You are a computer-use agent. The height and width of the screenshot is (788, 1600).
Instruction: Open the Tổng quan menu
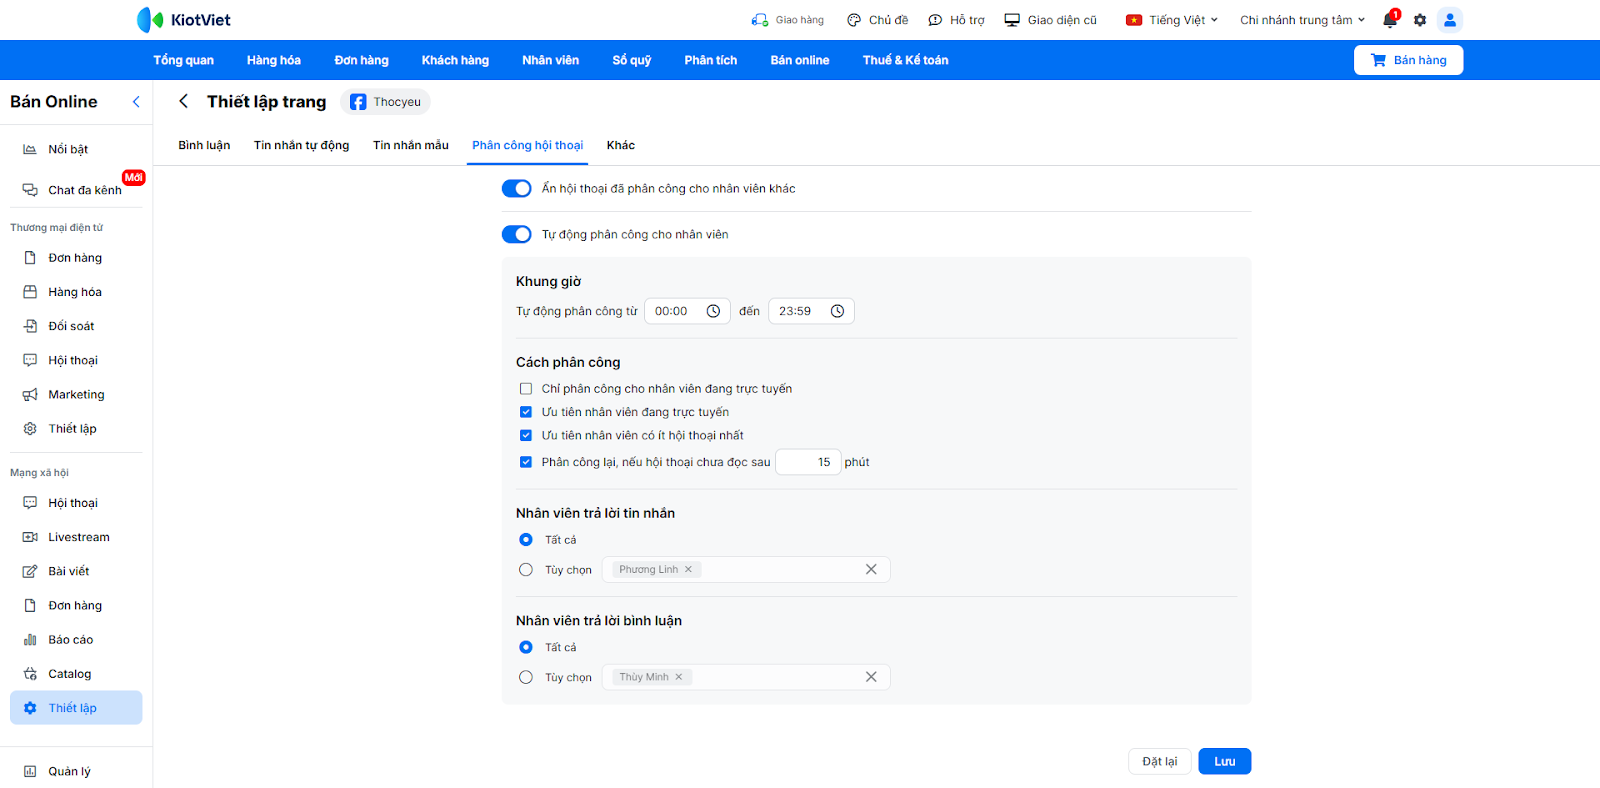(184, 60)
